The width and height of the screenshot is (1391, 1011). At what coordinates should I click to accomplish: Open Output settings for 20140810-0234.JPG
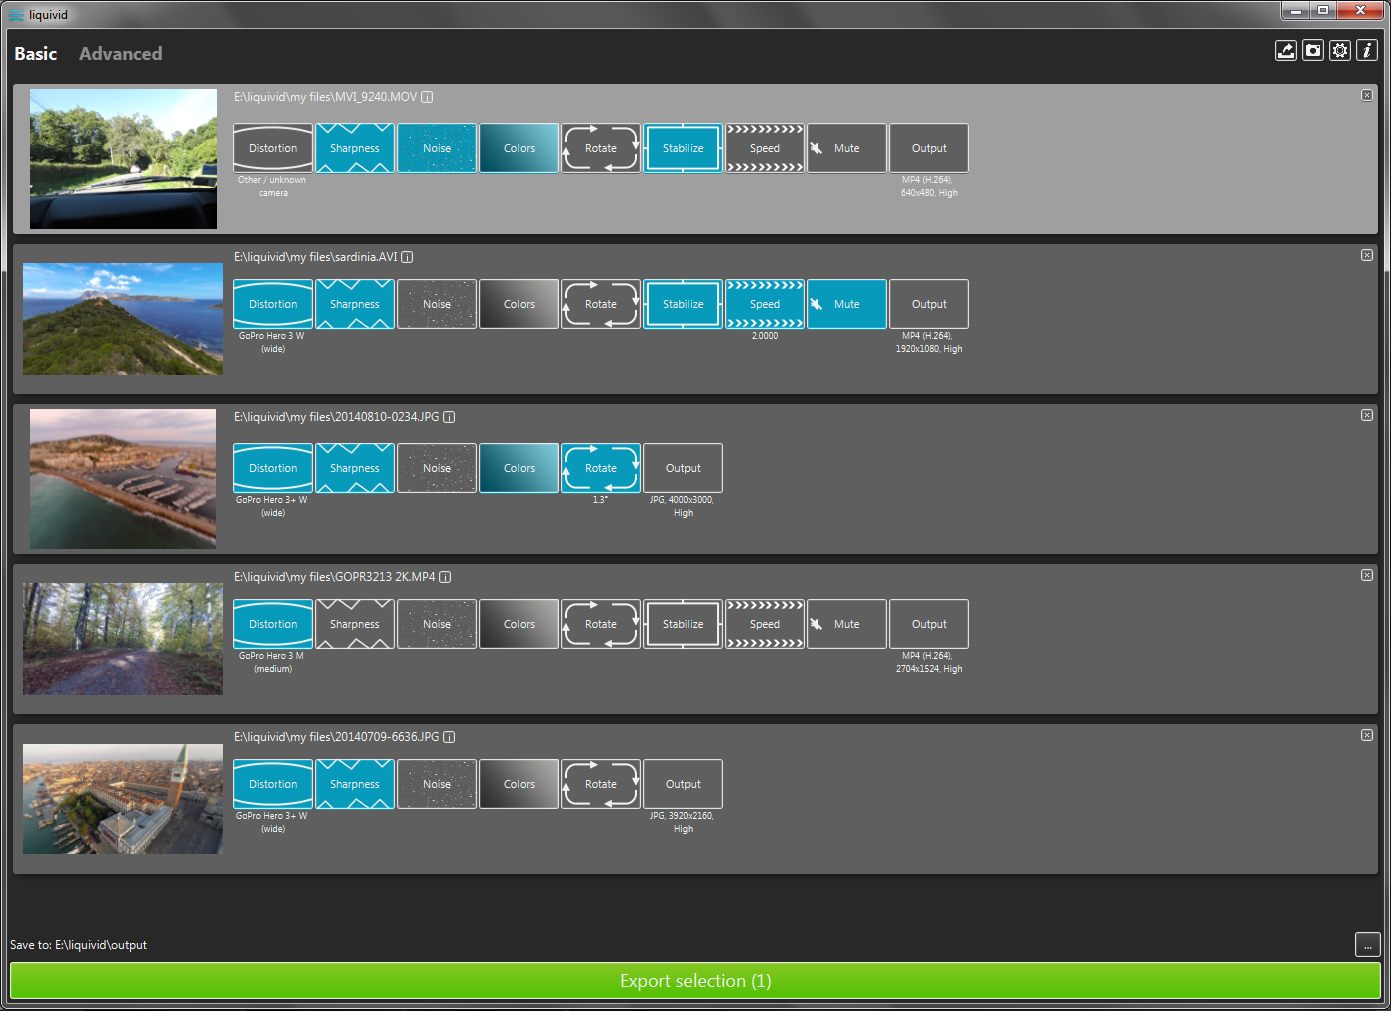[683, 468]
